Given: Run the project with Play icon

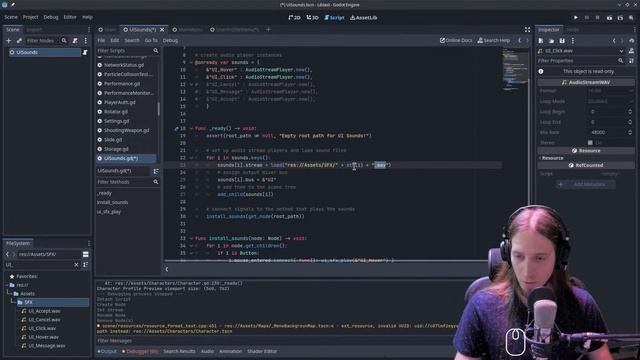Looking at the screenshot, I should pyautogui.click(x=576, y=18).
